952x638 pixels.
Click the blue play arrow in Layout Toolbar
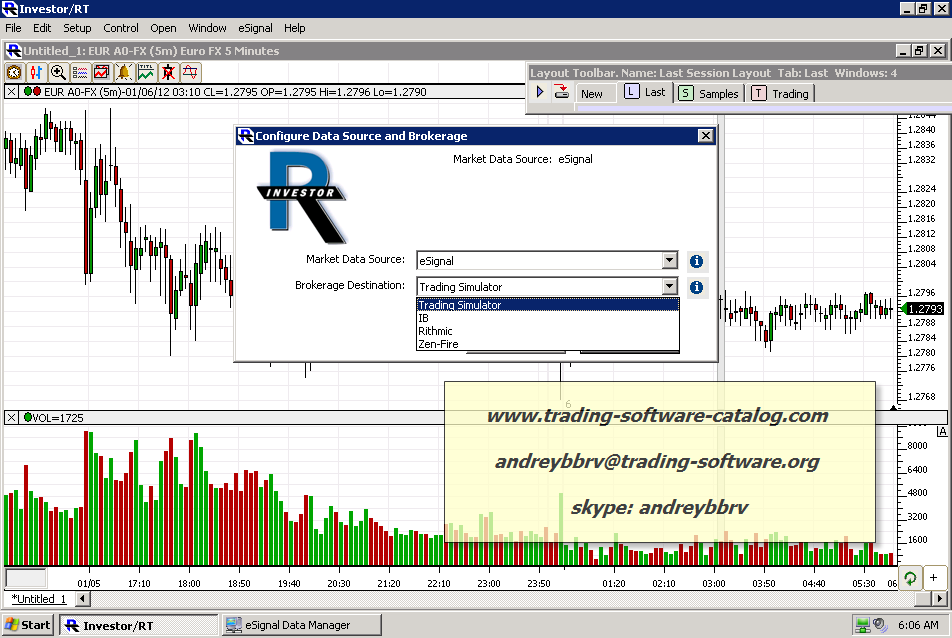click(x=540, y=92)
